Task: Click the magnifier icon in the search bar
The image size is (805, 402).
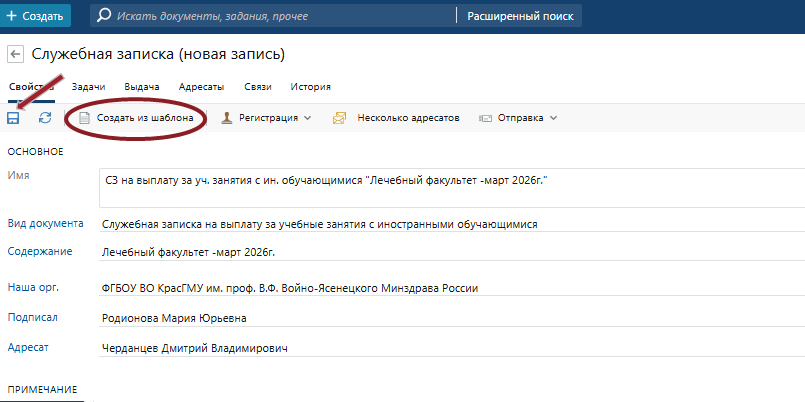Action: coord(105,16)
